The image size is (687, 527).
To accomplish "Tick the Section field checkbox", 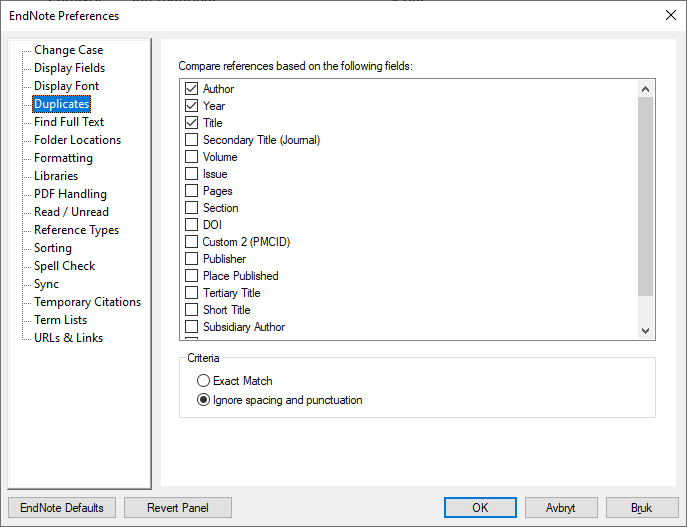I will coord(191,208).
